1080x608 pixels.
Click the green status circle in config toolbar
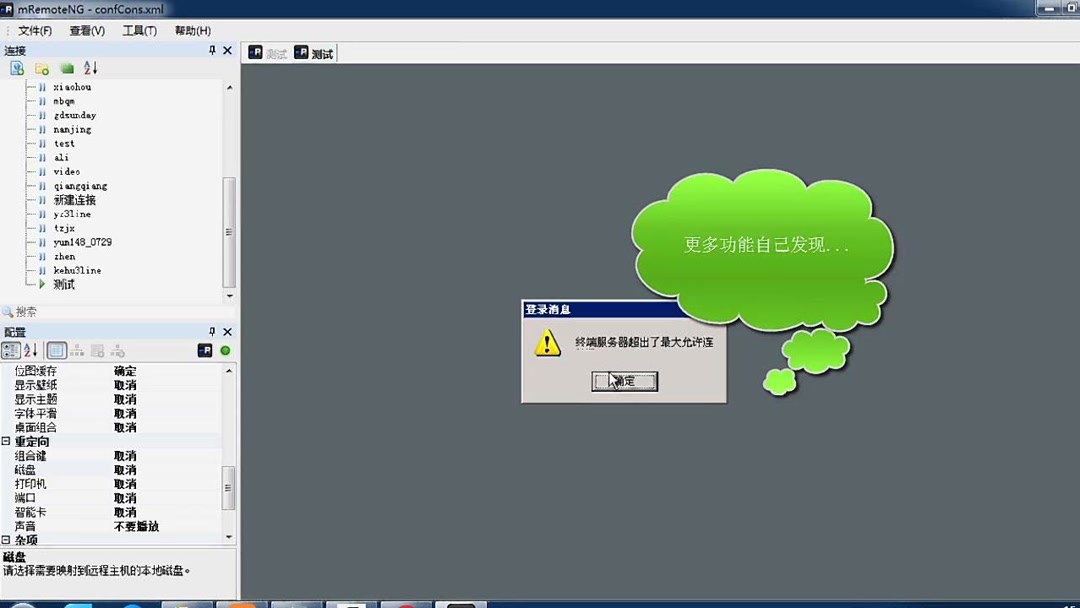pos(225,350)
